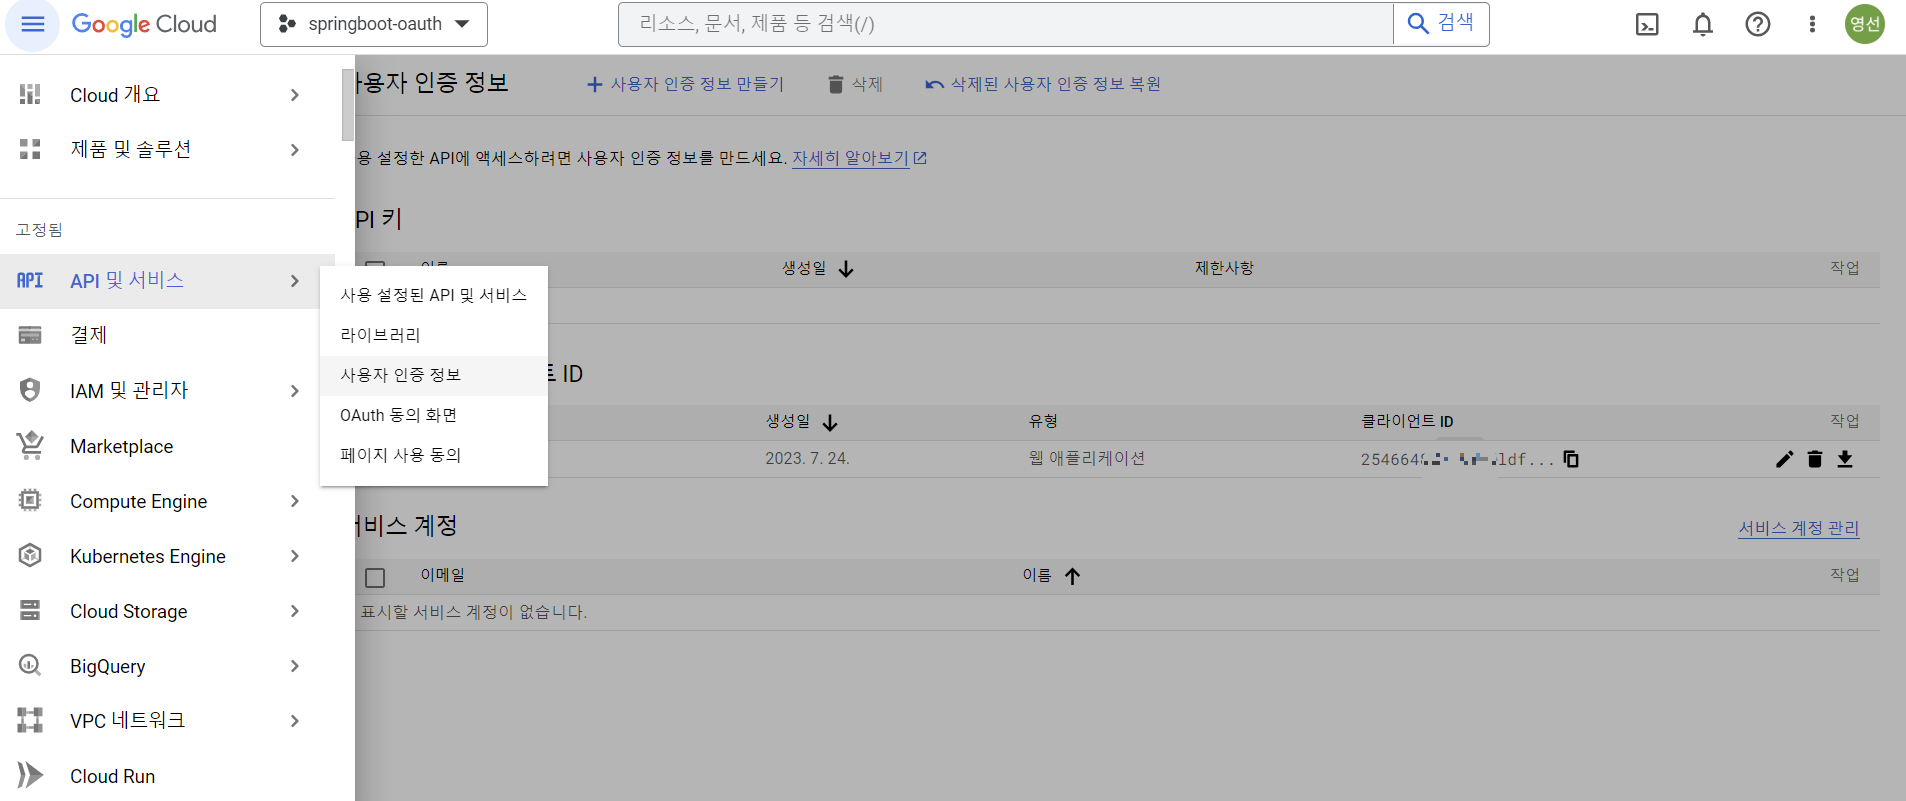This screenshot has width=1906, height=801.
Task: Open API 및 서비스 sidebar item
Action: (x=127, y=280)
